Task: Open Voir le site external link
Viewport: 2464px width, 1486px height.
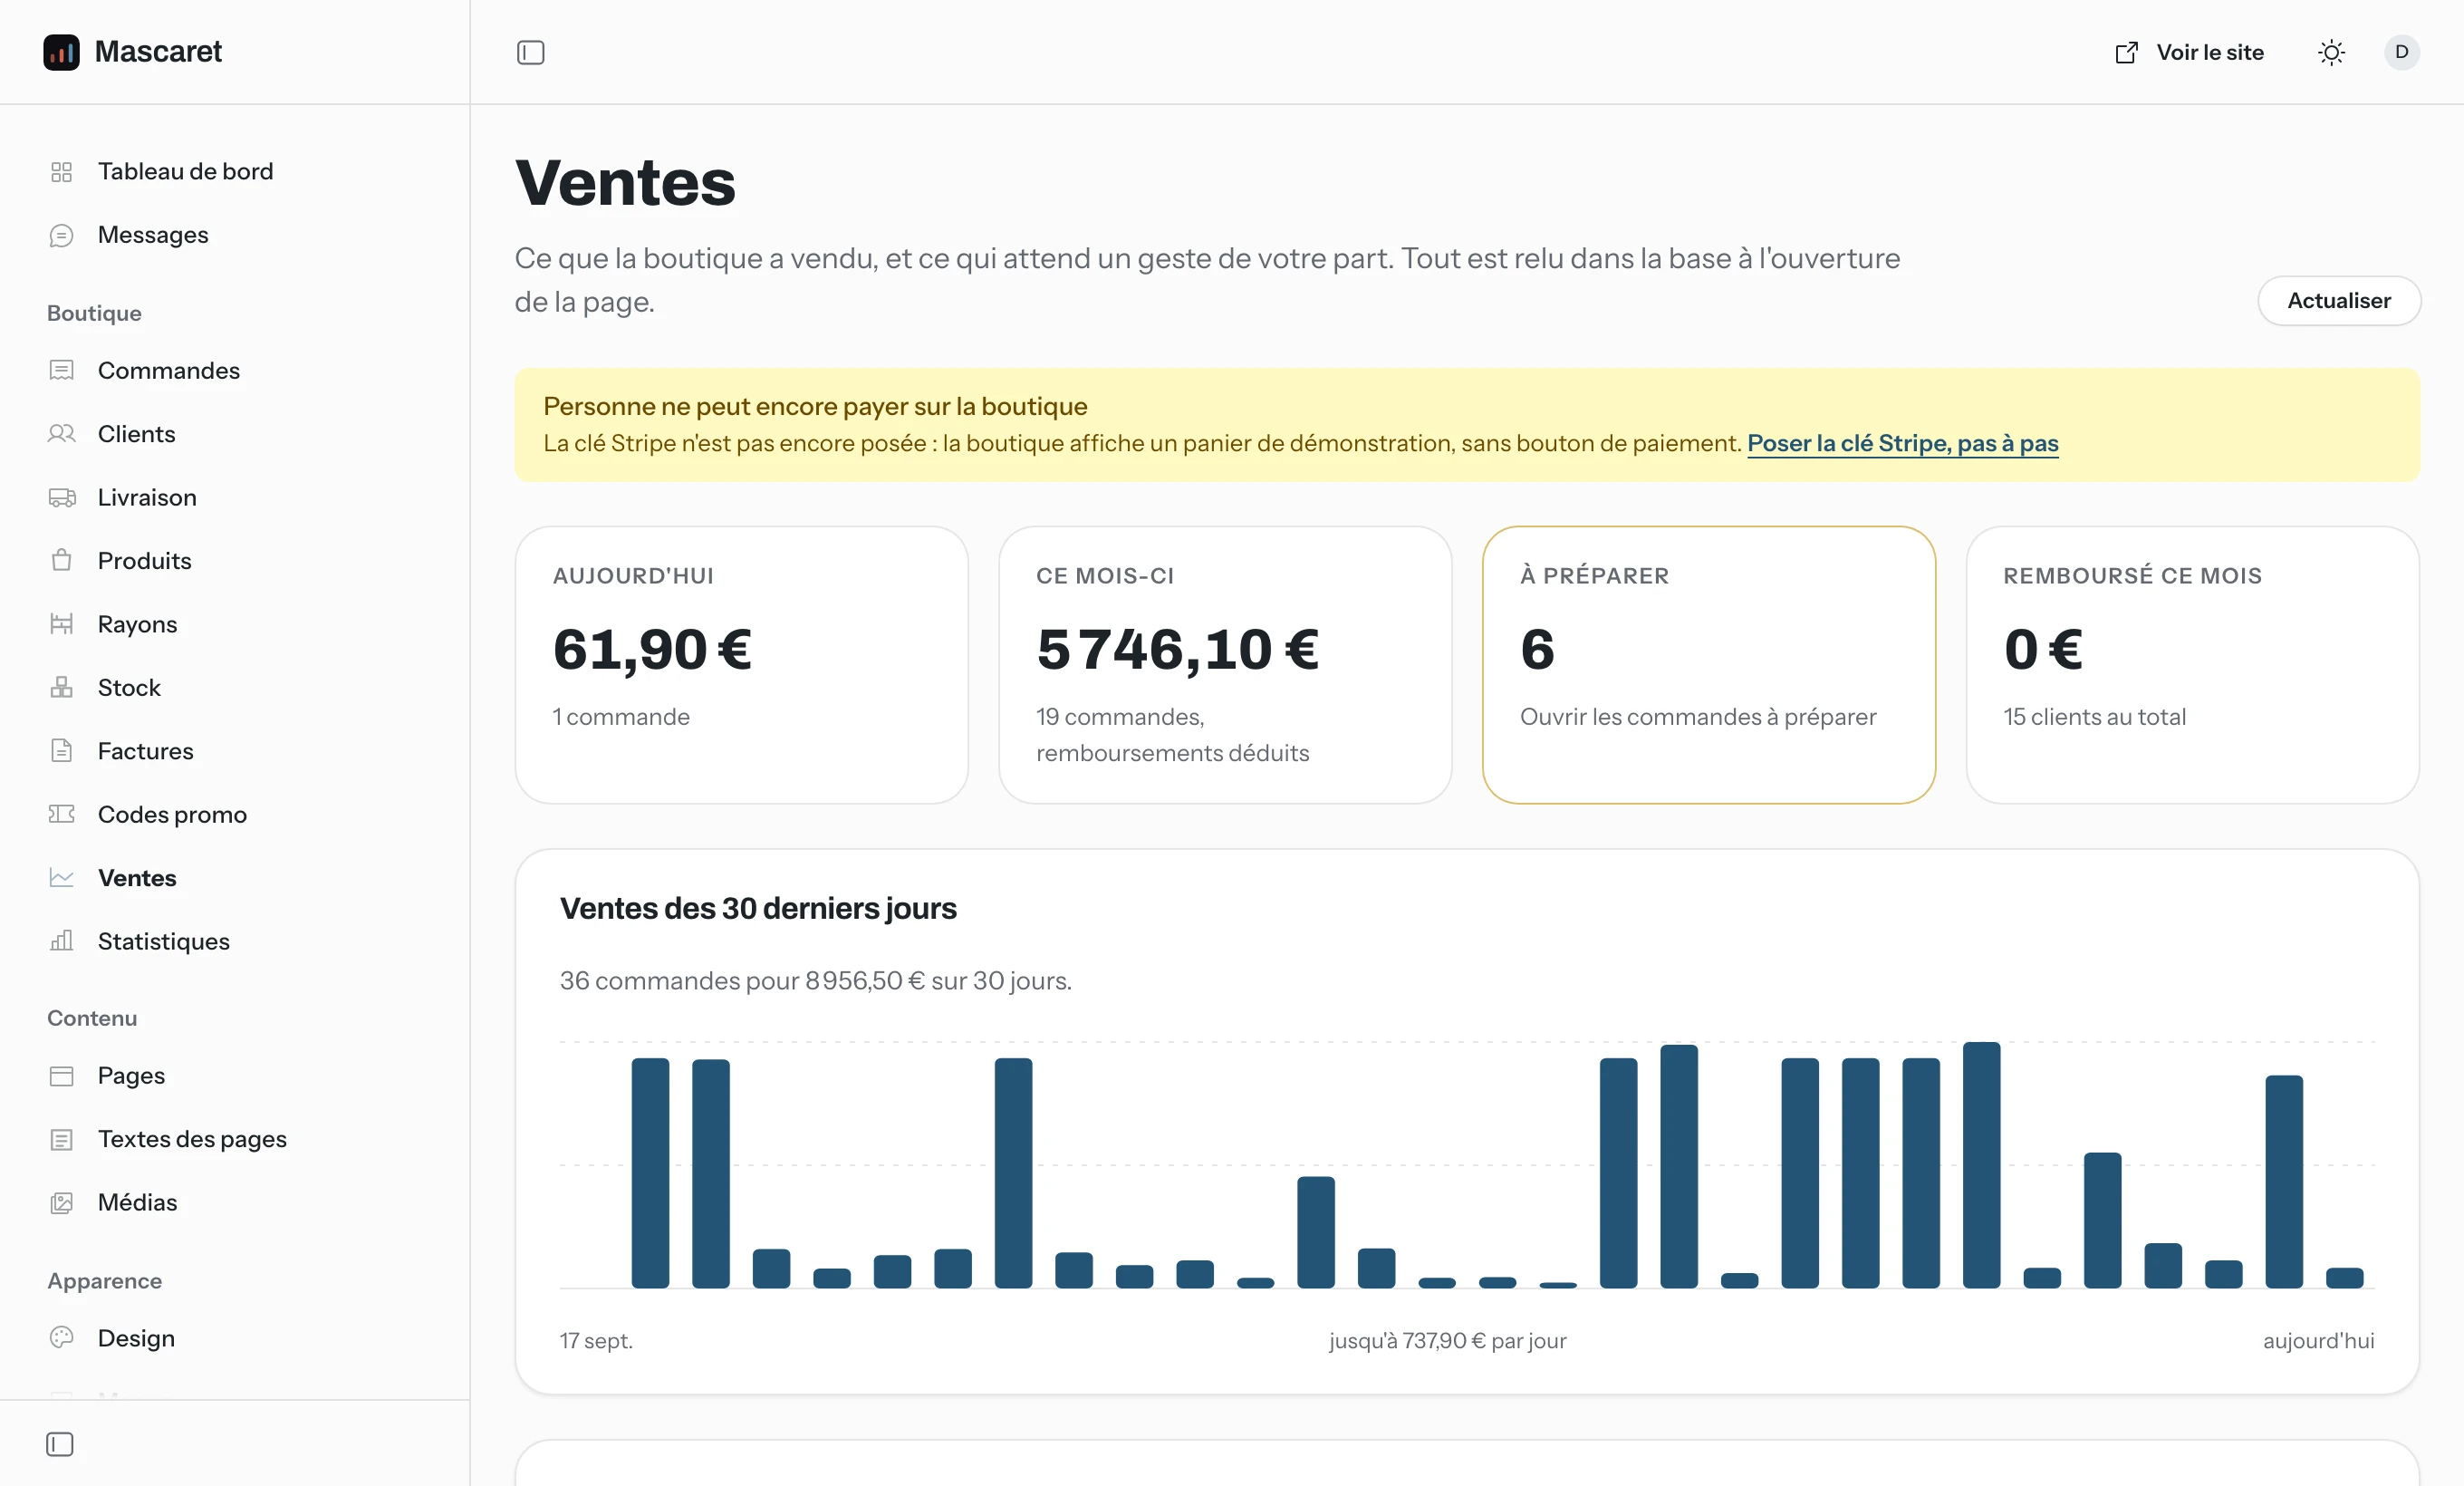Action: pos(2189,52)
